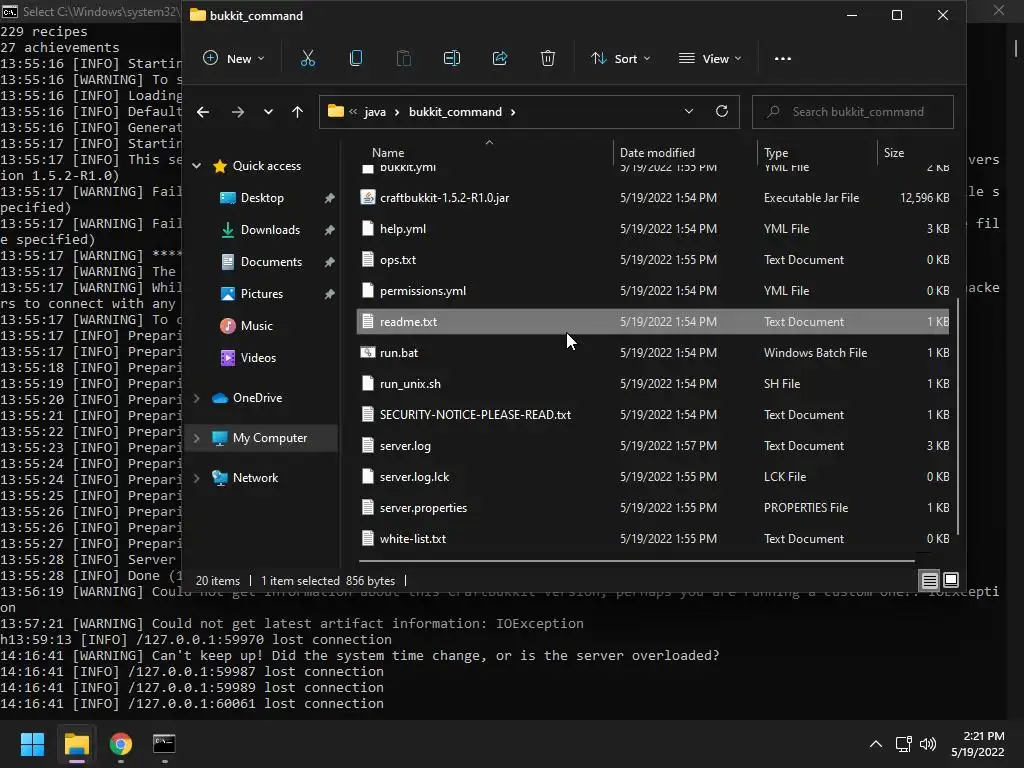Viewport: 1024px width, 768px height.
Task: Sort by the Size column header
Action: [894, 153]
